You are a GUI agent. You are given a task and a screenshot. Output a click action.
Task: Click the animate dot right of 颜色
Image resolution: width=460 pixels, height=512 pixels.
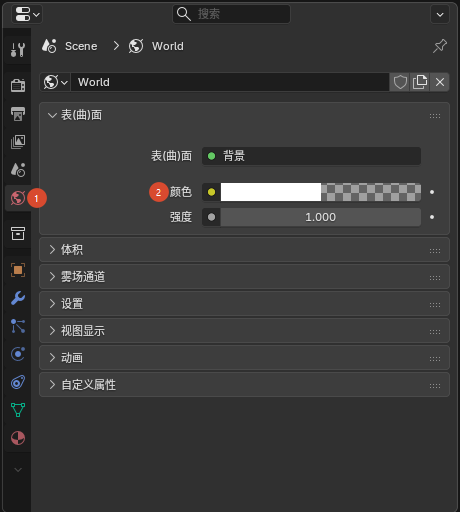coord(432,192)
